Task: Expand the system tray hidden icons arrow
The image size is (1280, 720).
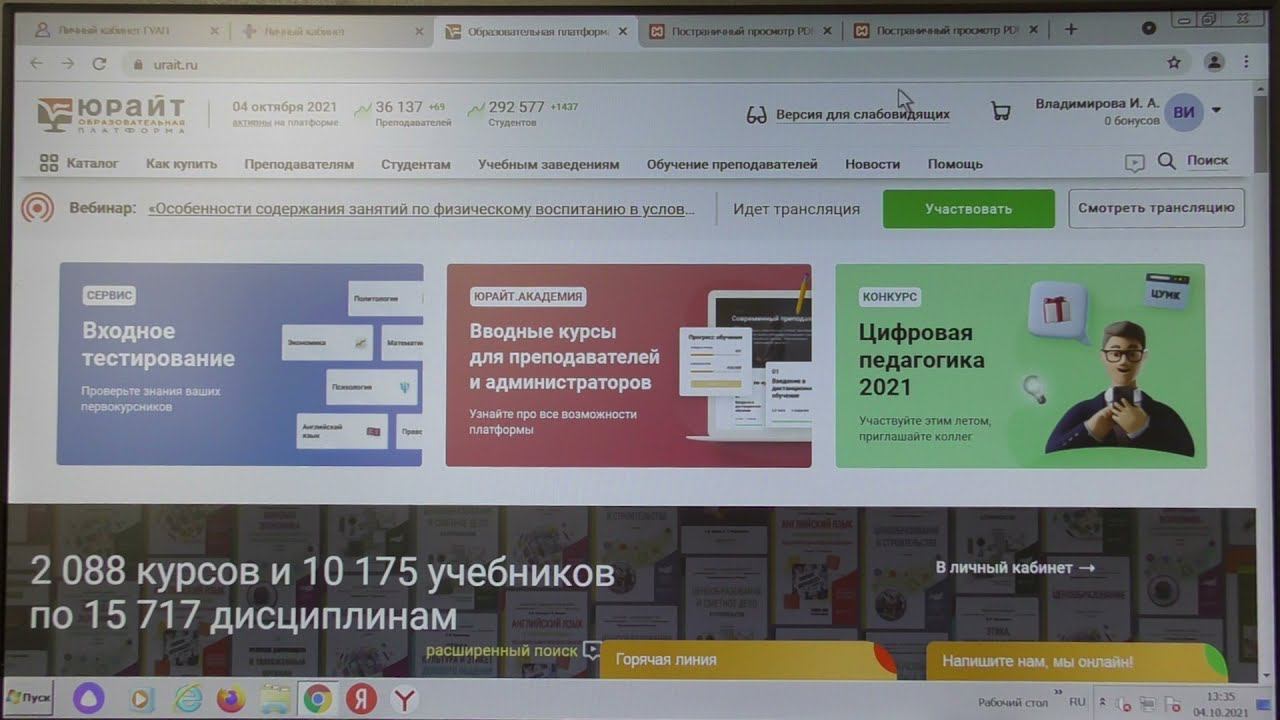Action: (x=1102, y=703)
